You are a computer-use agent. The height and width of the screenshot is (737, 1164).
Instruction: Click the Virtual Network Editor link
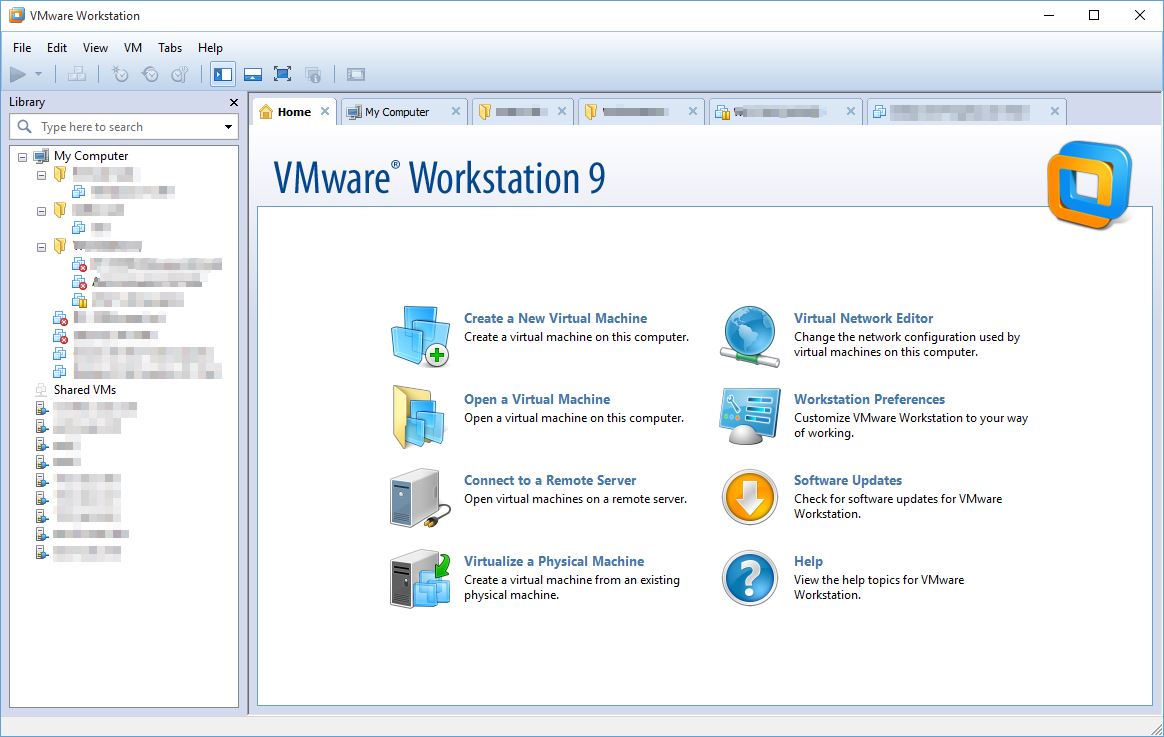[863, 318]
